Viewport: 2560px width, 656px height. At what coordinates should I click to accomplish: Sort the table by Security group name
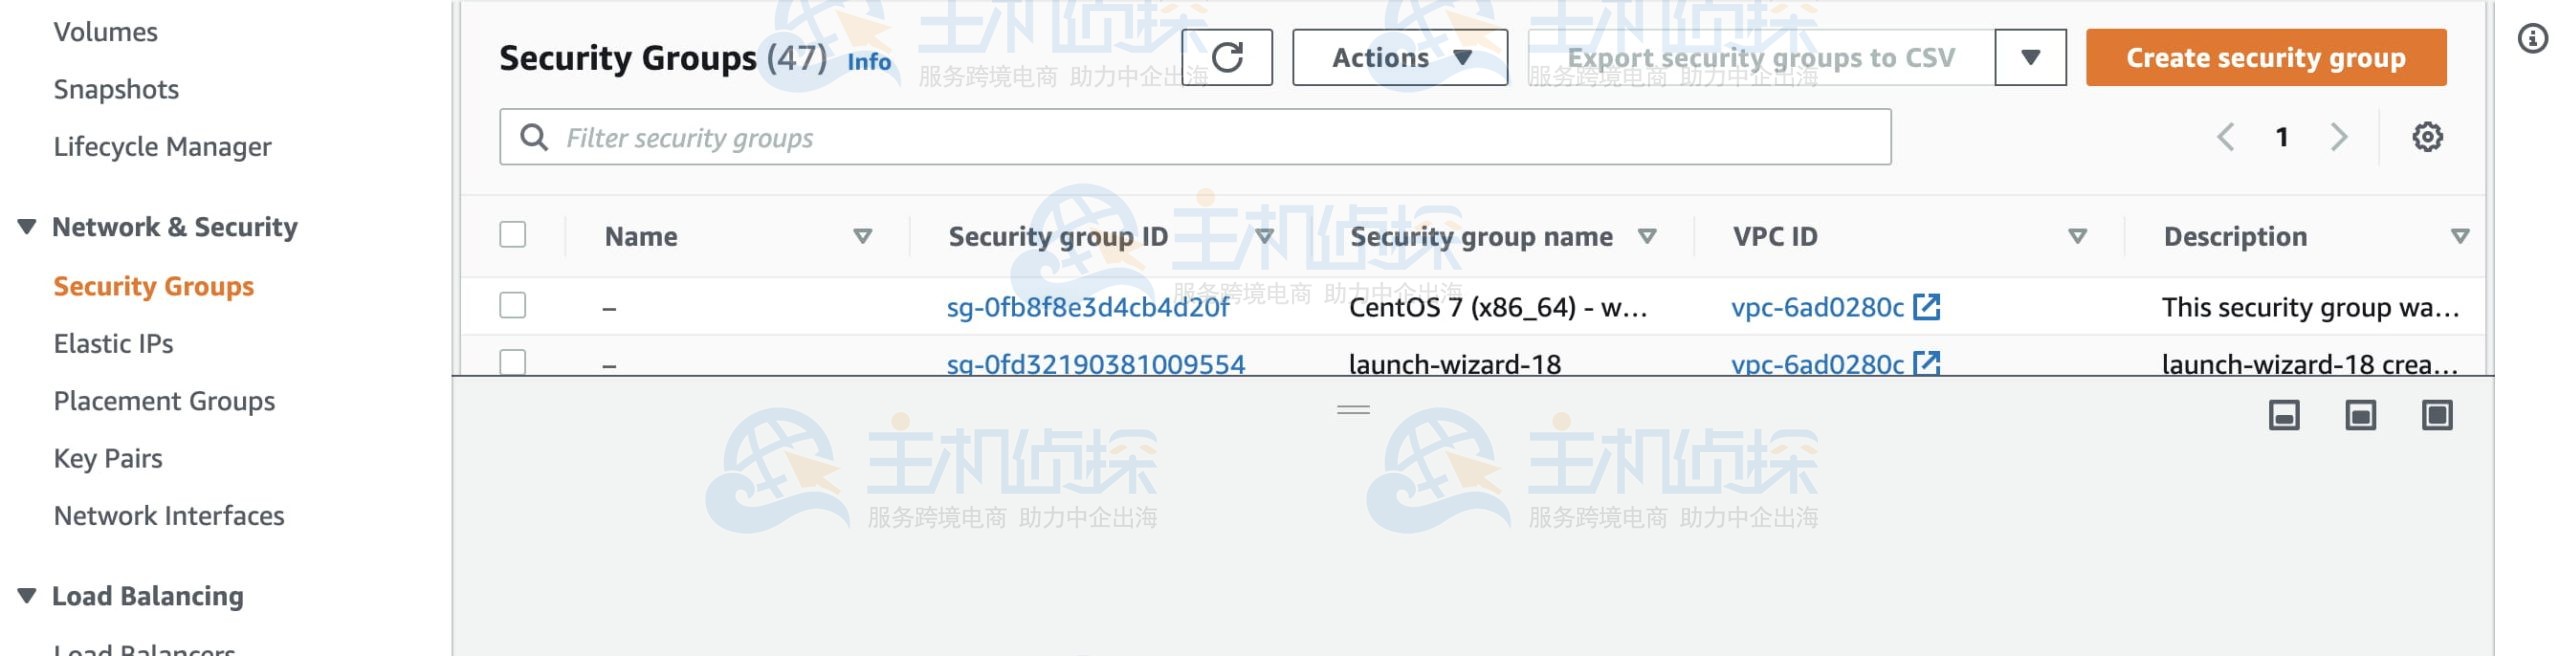[1646, 237]
